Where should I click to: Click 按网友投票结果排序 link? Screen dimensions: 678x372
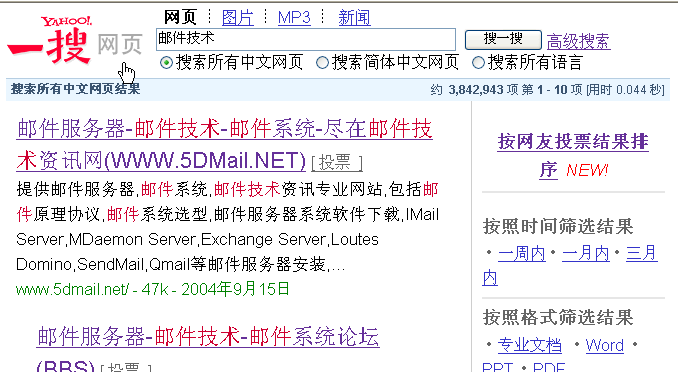coord(573,155)
